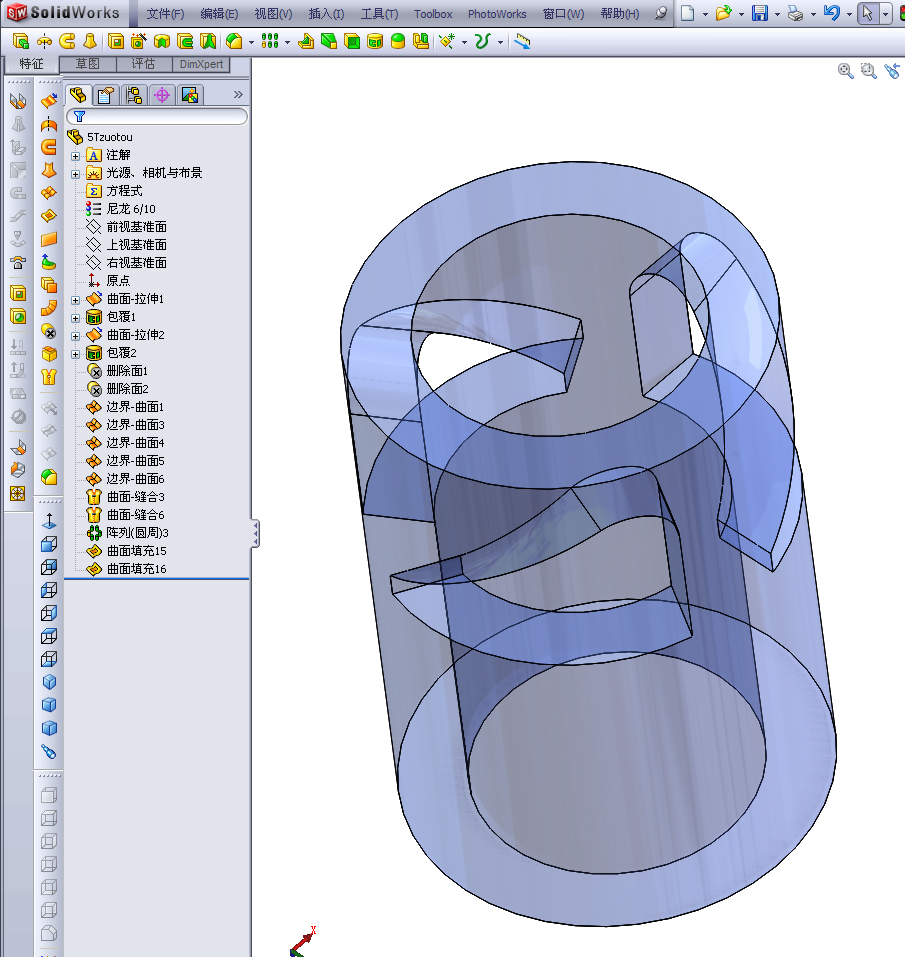Screen dimensions: 905x957
Task: Click the Open folder icon
Action: pyautogui.click(x=724, y=13)
